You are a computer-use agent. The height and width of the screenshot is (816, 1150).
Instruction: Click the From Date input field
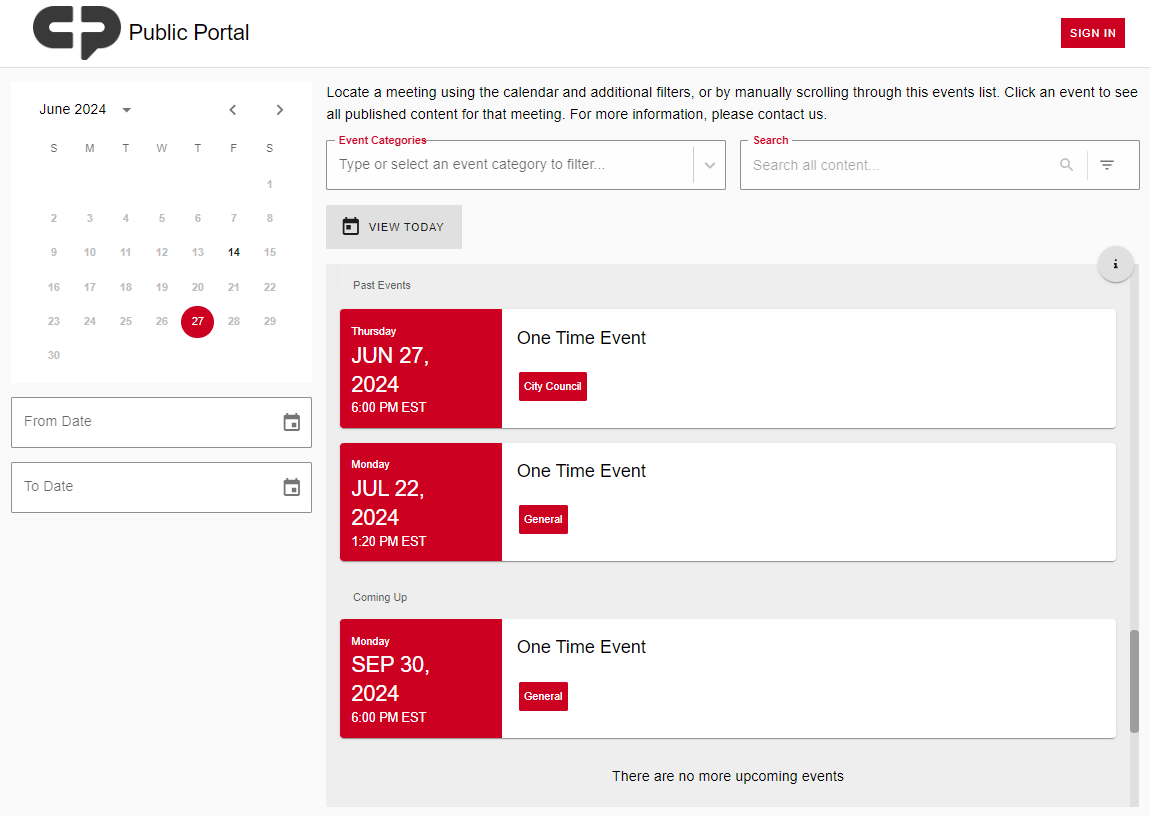pyautogui.click(x=161, y=422)
